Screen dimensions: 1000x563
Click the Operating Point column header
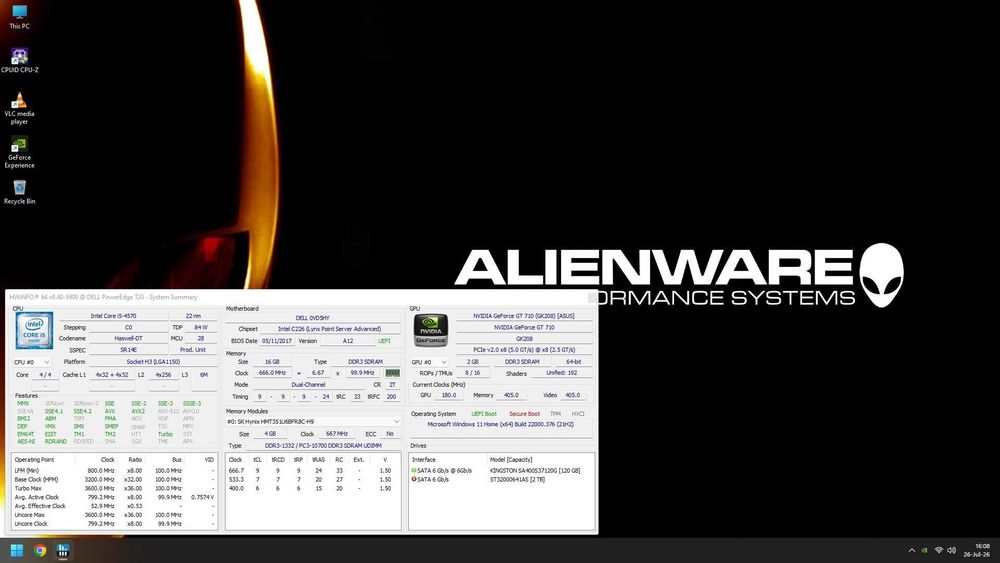click(x=34, y=460)
